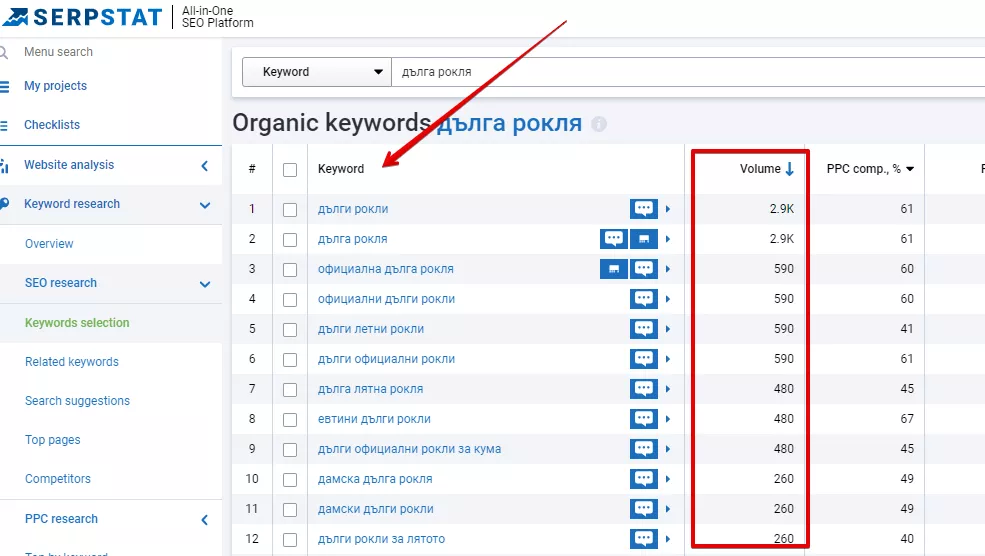Click speech bubble icon for официална дълга рокля

click(x=644, y=269)
